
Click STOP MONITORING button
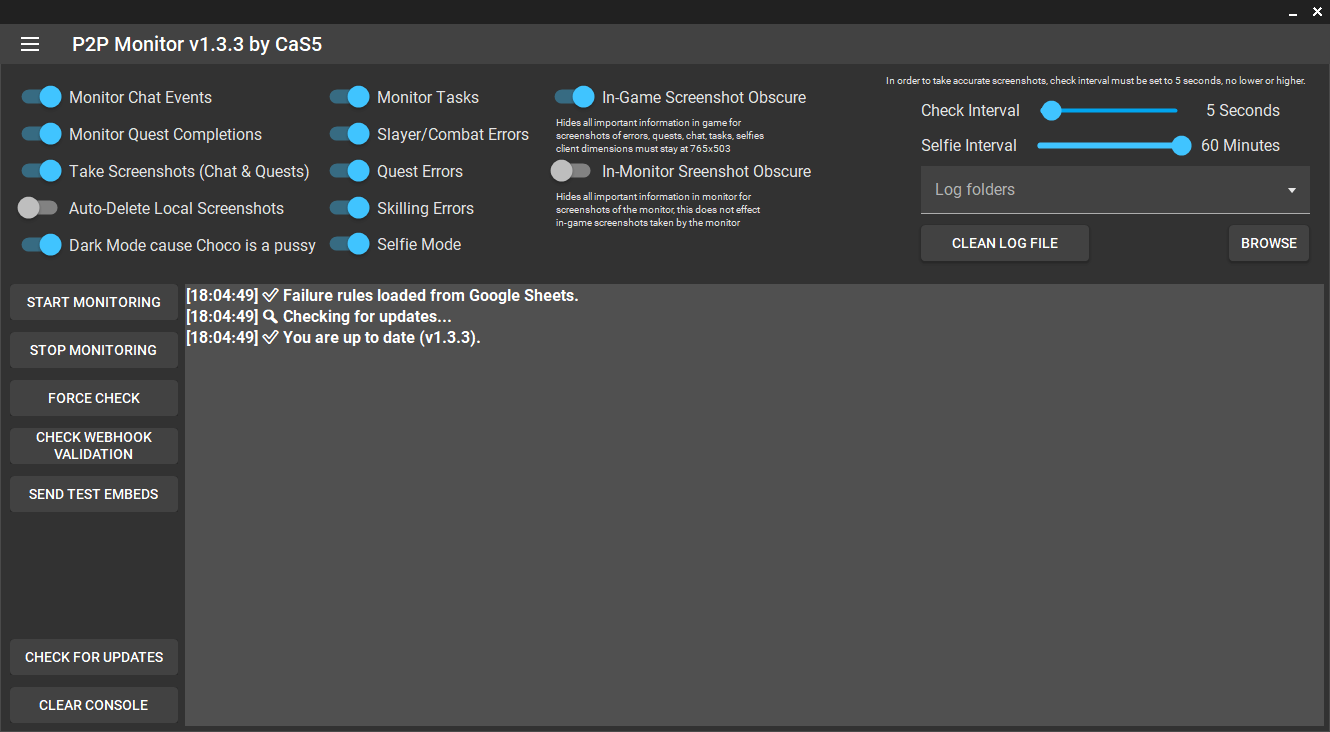94,350
